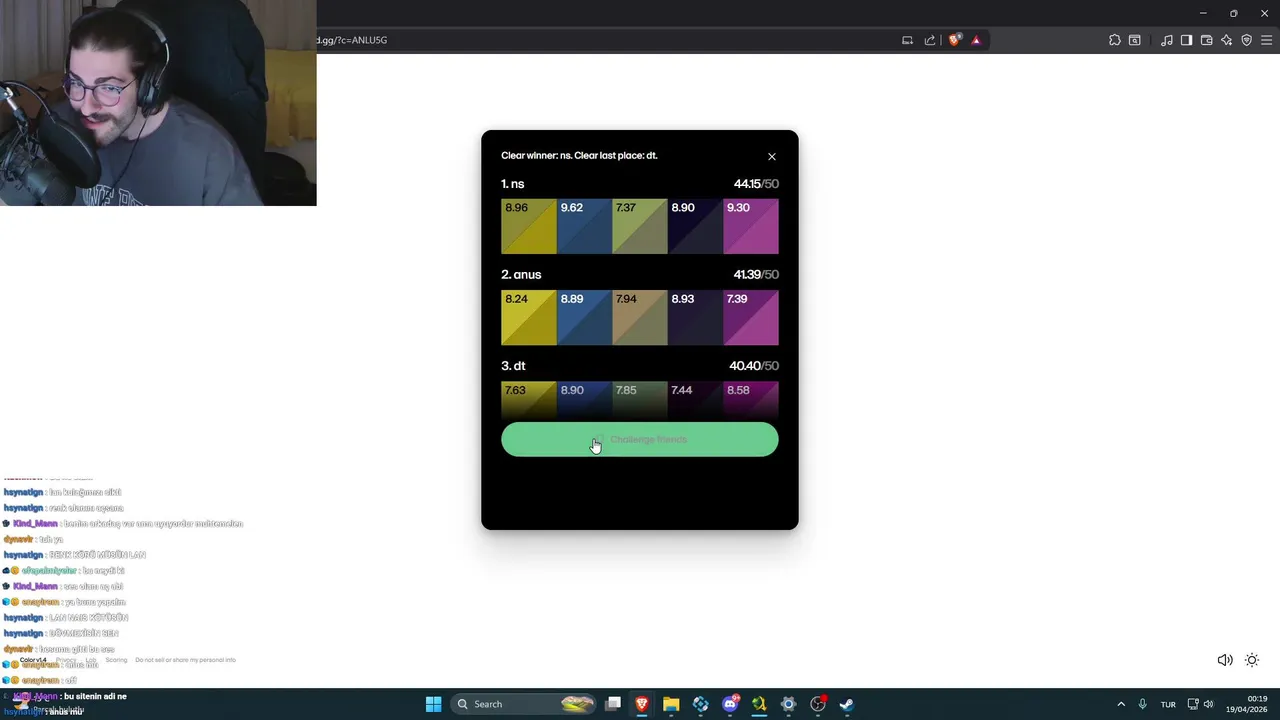Open Brave Rewards triangle icon
This screenshot has width=1280, height=720.
point(976,40)
